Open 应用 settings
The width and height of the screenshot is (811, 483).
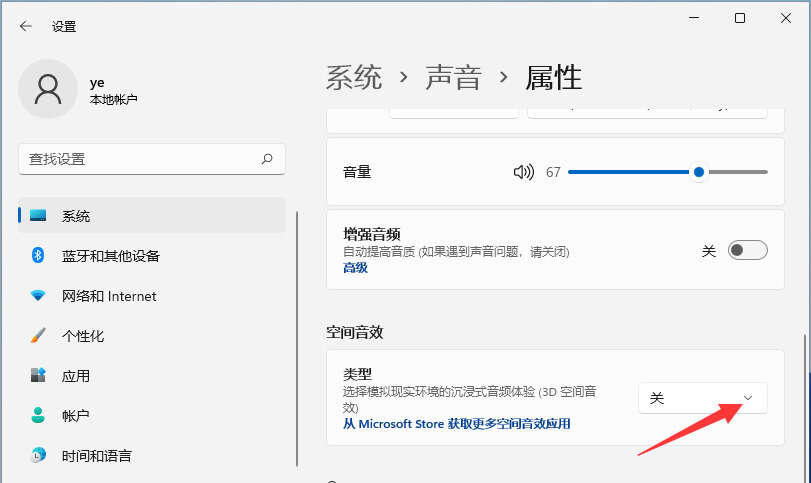(152, 375)
